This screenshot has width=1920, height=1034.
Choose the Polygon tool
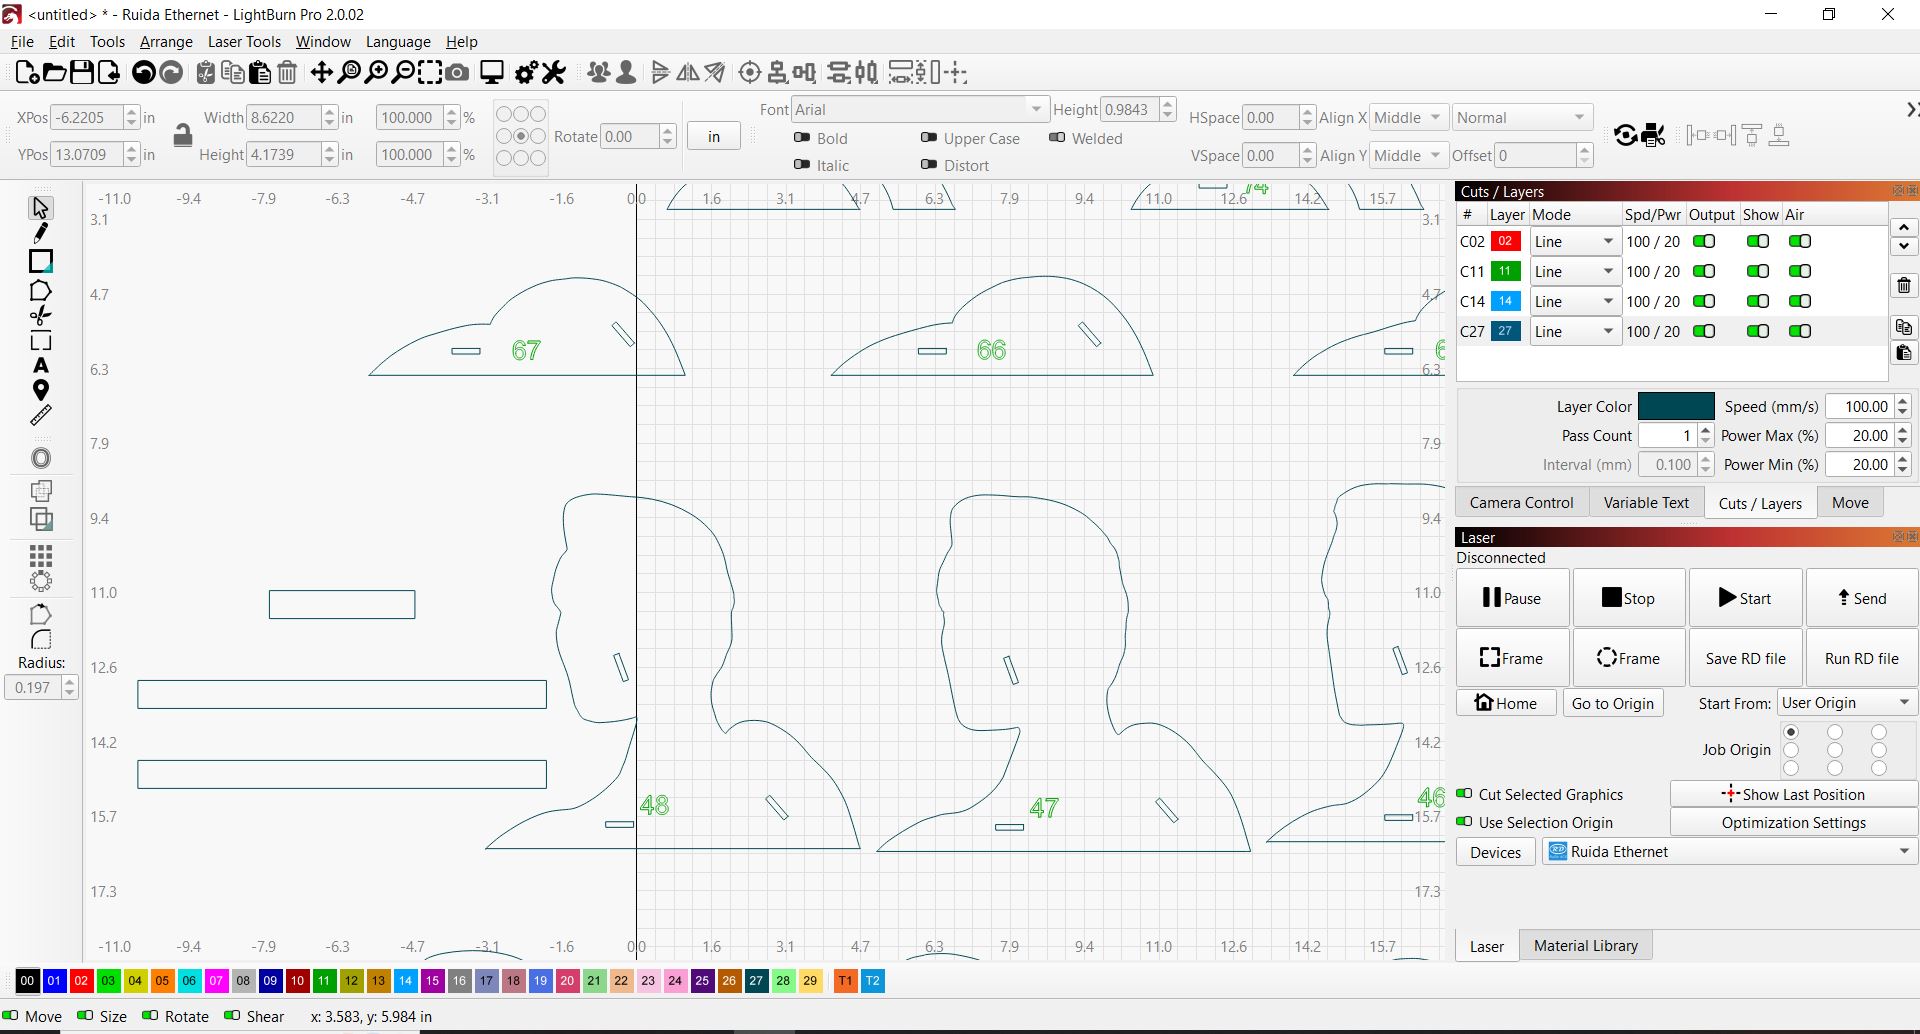[41, 291]
